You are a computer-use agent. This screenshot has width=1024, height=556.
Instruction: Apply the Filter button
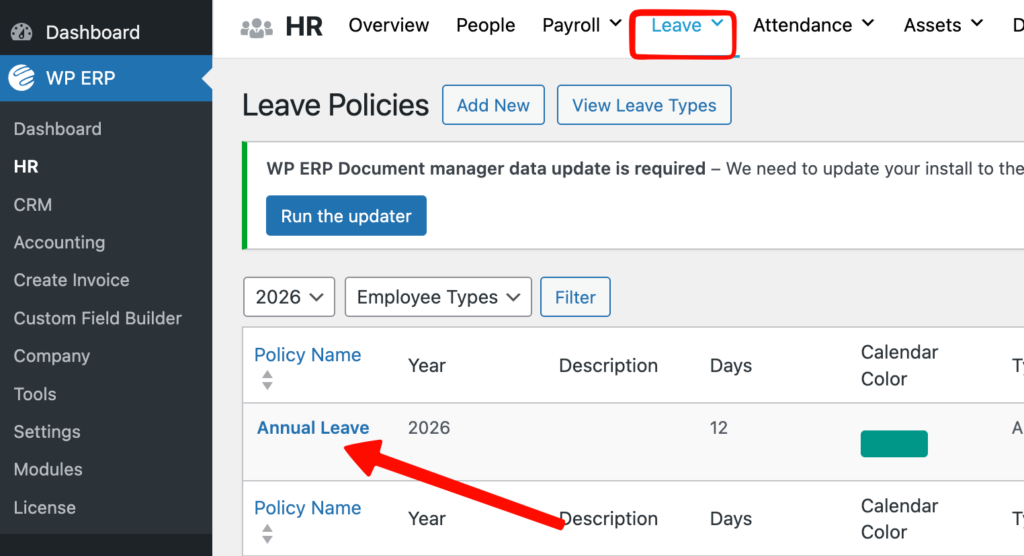coord(575,297)
